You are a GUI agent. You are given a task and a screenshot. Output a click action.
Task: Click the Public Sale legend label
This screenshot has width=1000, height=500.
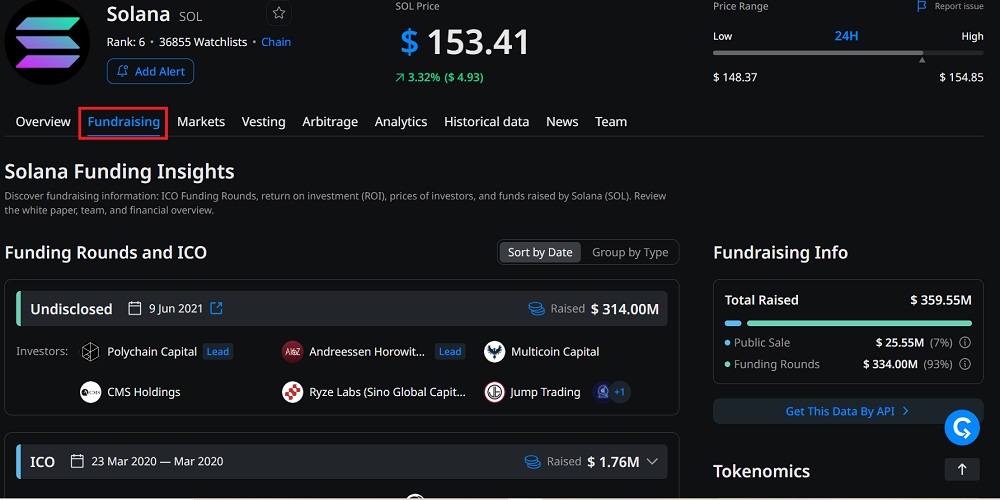click(x=761, y=342)
